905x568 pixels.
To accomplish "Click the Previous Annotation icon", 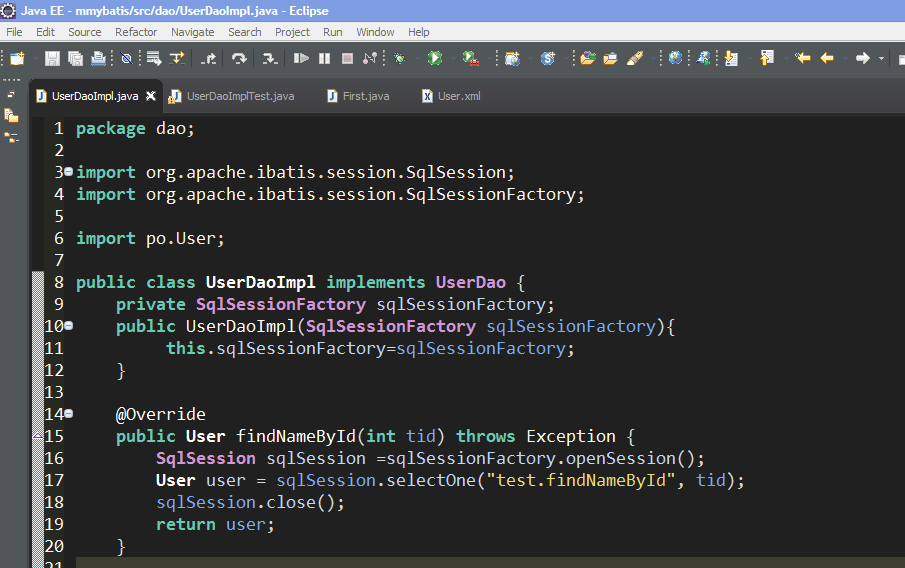I will coord(767,58).
